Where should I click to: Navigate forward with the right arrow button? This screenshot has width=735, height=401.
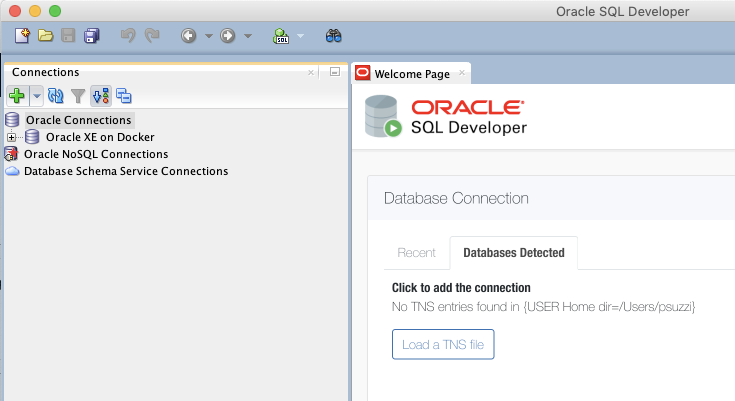click(227, 36)
